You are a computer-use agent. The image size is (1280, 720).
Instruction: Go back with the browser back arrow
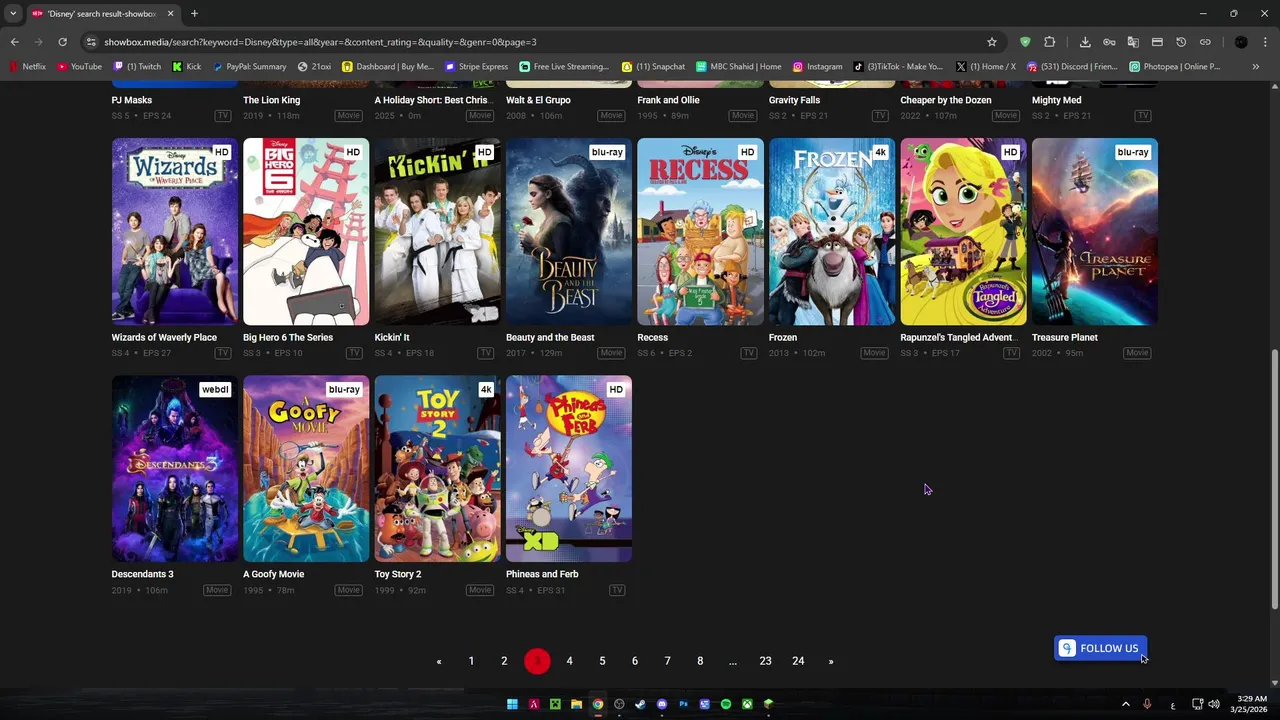14,42
